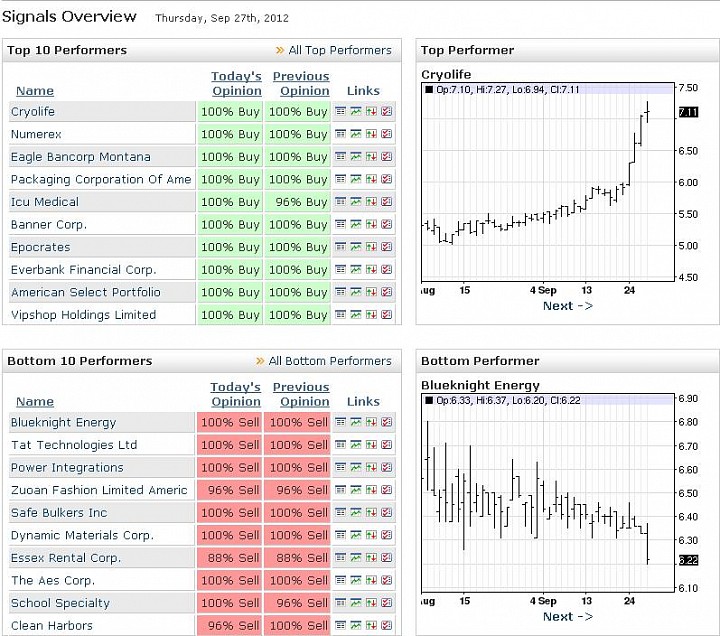Open the American Select Portfolio link
720x636 pixels.
point(86,293)
